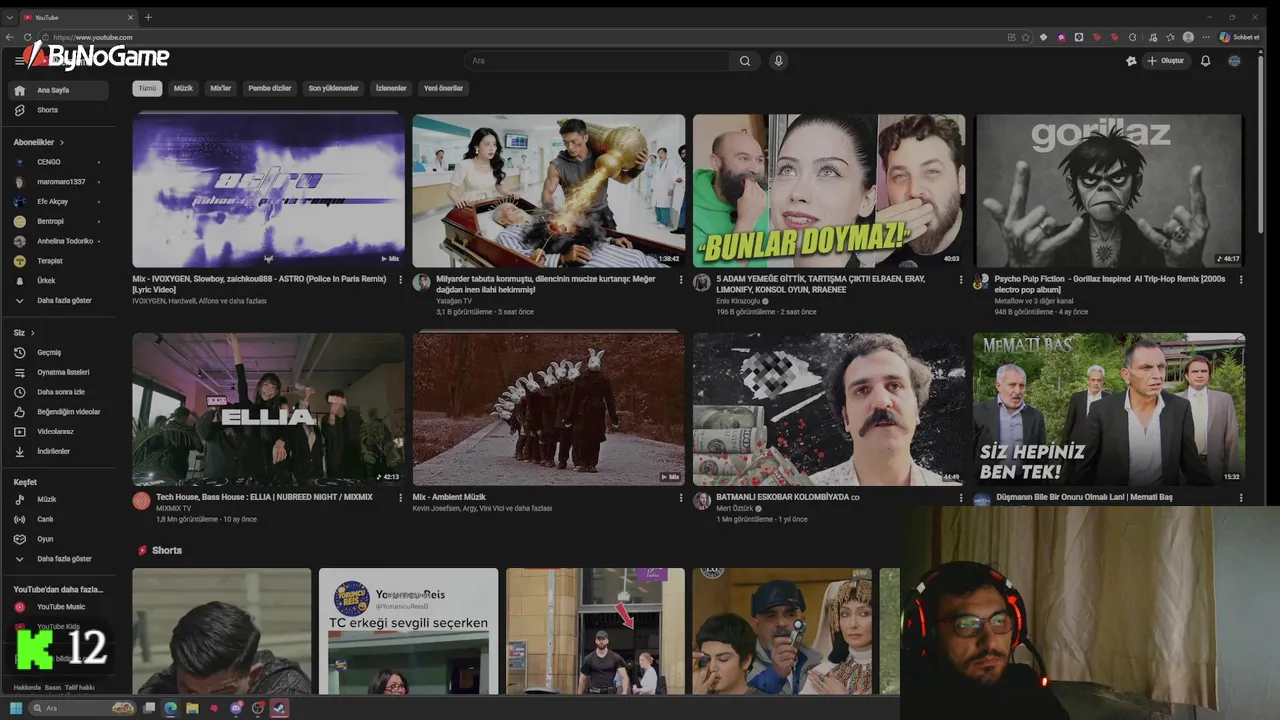1280x720 pixels.
Task: Open Steam from the taskbar
Action: [279, 708]
